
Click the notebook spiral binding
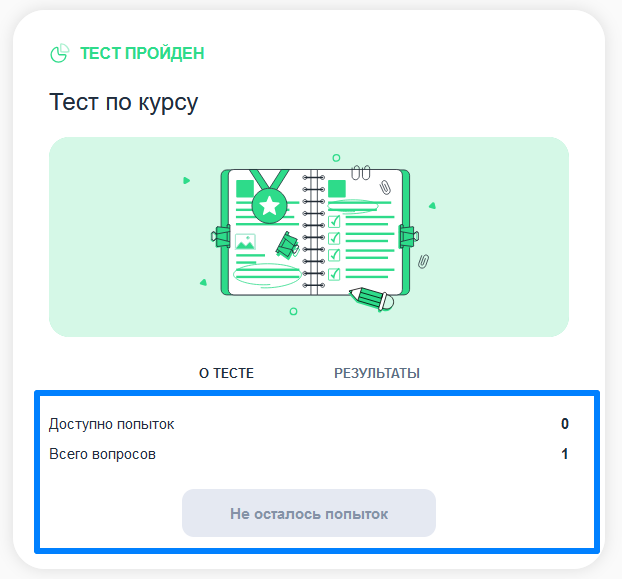click(314, 232)
